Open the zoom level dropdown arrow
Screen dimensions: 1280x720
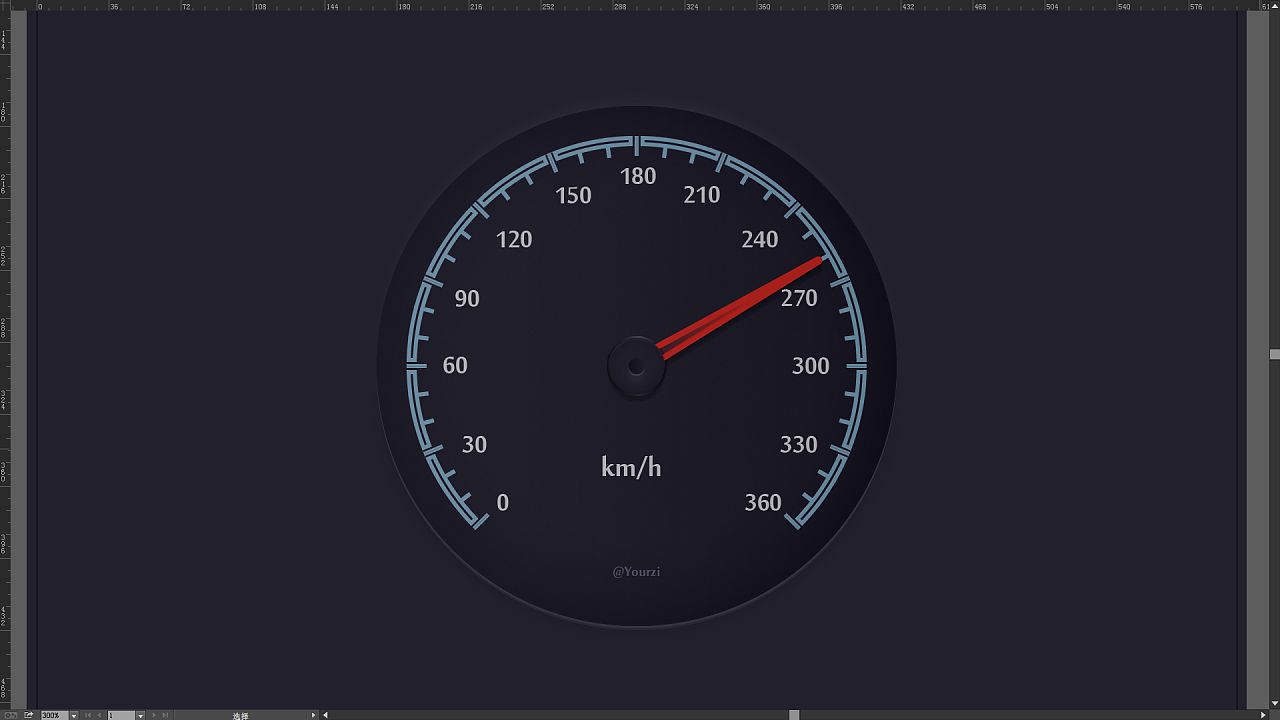click(74, 716)
